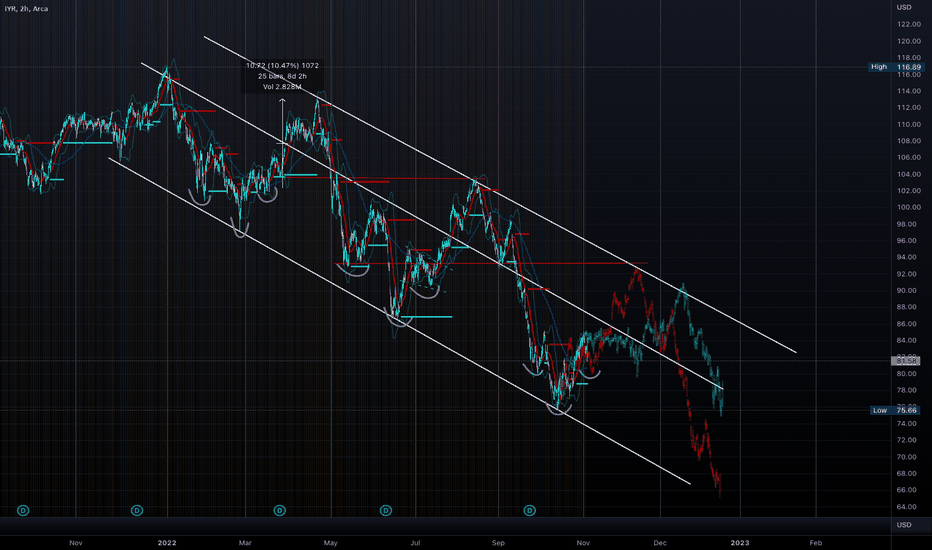This screenshot has height=550, width=932.
Task: Open the USD currency selector atop price scale
Action: tap(904, 7)
